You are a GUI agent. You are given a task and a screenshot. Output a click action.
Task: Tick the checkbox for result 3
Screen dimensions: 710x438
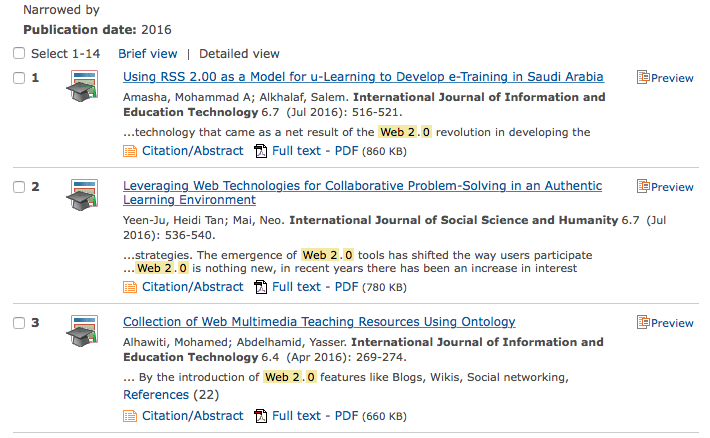pyautogui.click(x=19, y=323)
